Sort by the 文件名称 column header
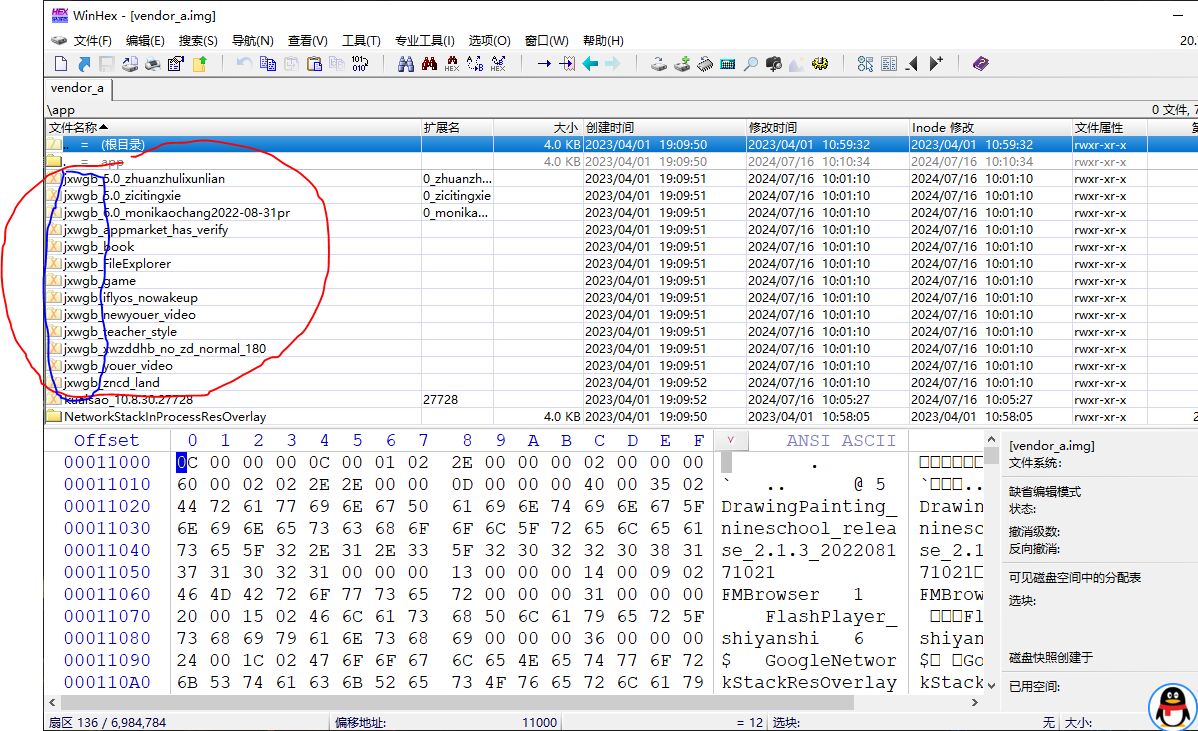Screen dimensions: 1198x731 [x=78, y=128]
